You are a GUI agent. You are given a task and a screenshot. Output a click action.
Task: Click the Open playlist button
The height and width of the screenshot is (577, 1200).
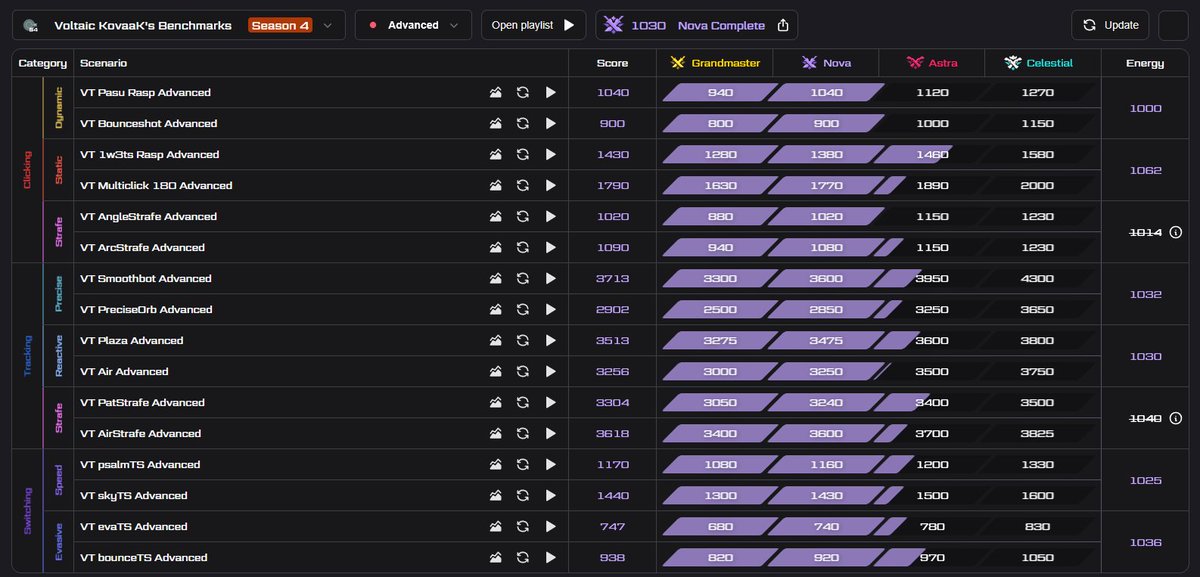(533, 25)
